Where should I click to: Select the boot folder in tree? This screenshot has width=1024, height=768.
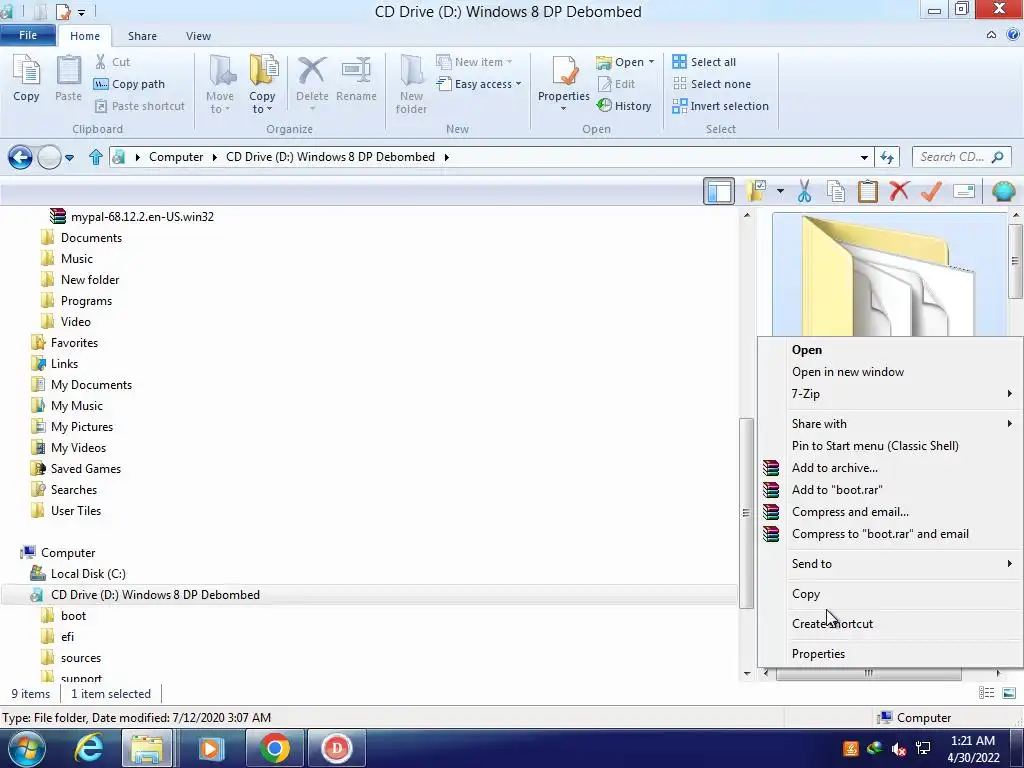click(72, 616)
